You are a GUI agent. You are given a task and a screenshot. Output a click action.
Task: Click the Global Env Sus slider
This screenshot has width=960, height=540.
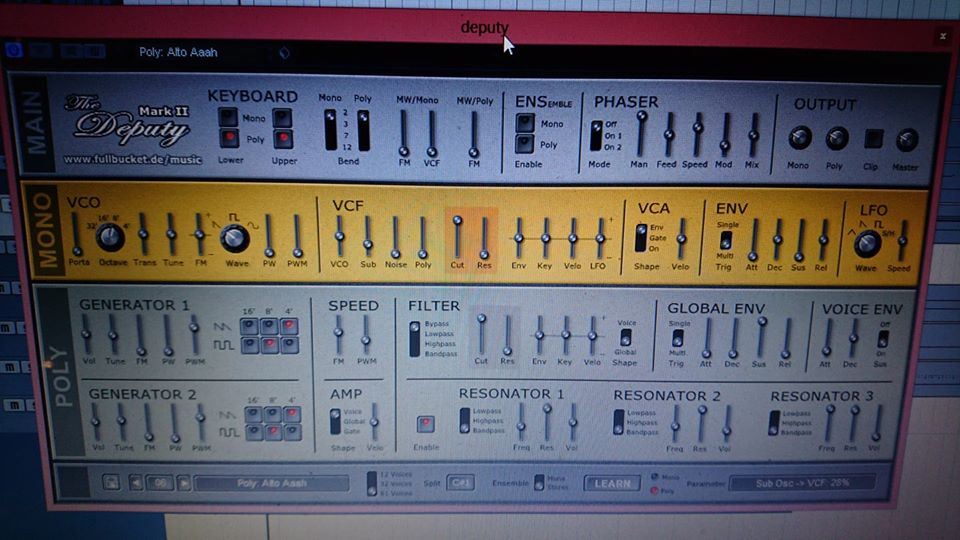pyautogui.click(x=760, y=339)
